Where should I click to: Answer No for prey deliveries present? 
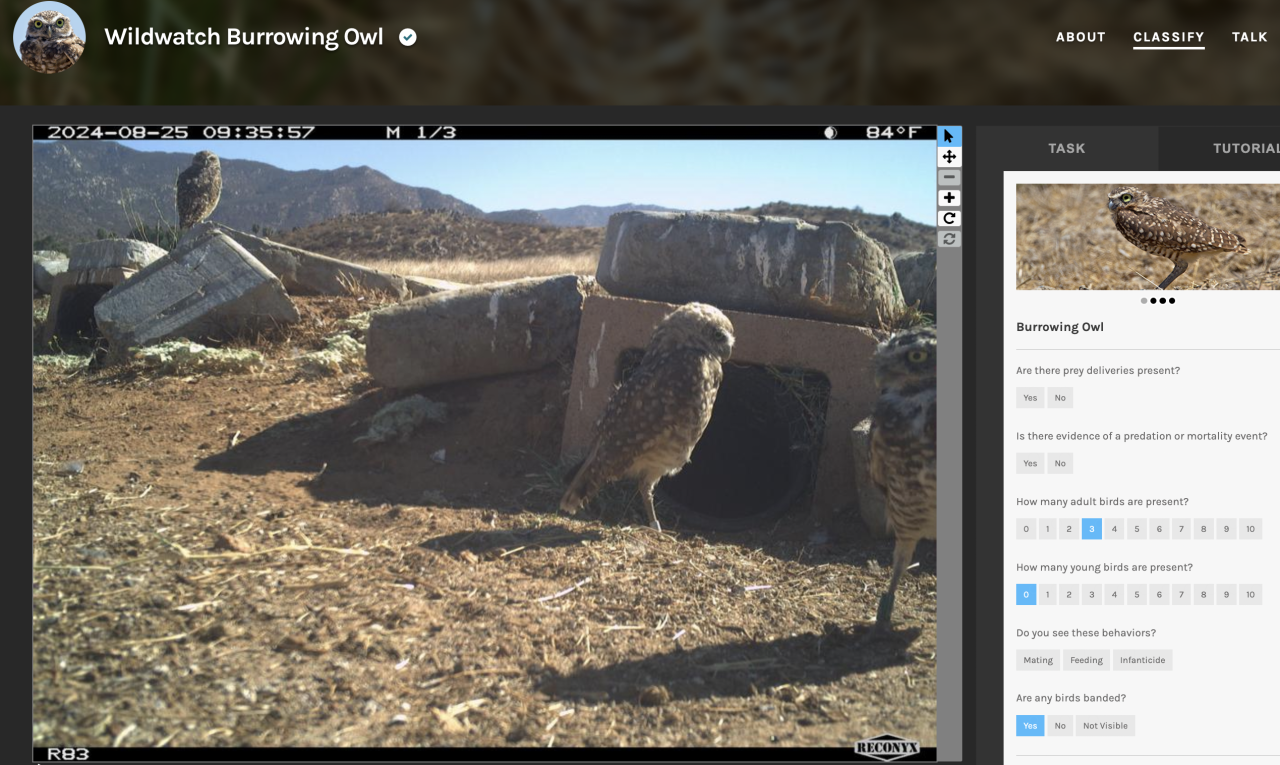click(1060, 398)
